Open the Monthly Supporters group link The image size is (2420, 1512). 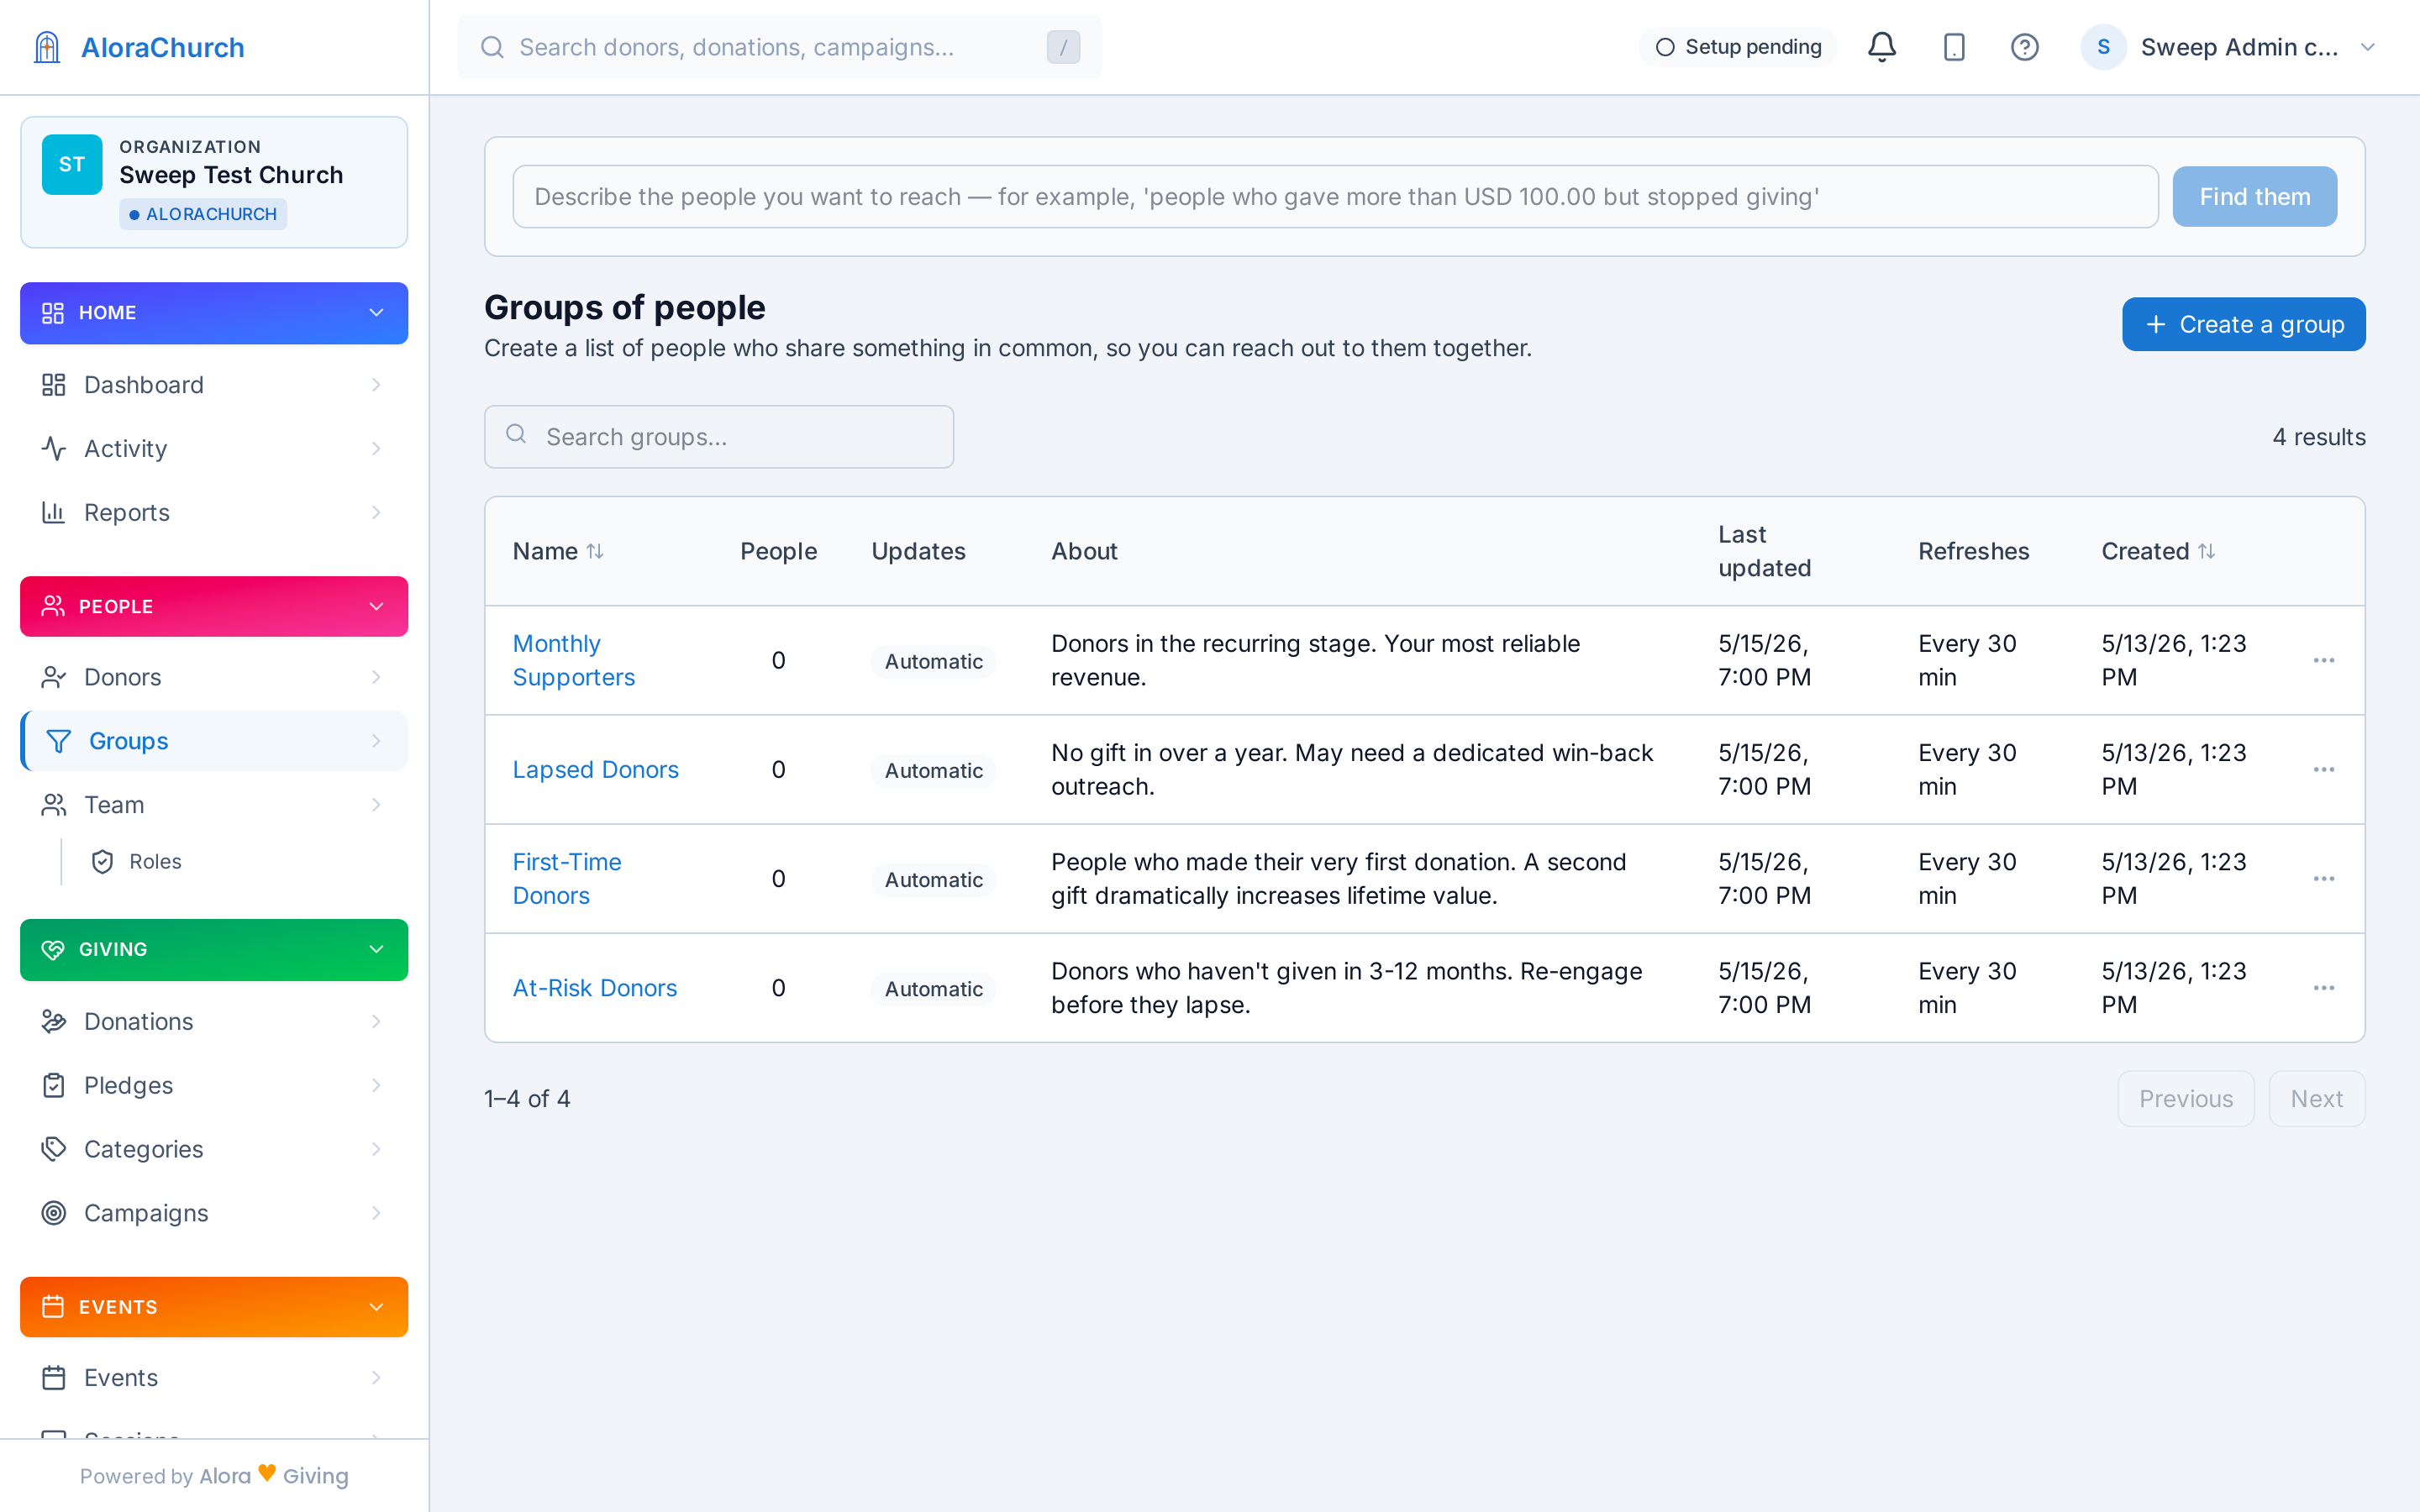coord(573,660)
